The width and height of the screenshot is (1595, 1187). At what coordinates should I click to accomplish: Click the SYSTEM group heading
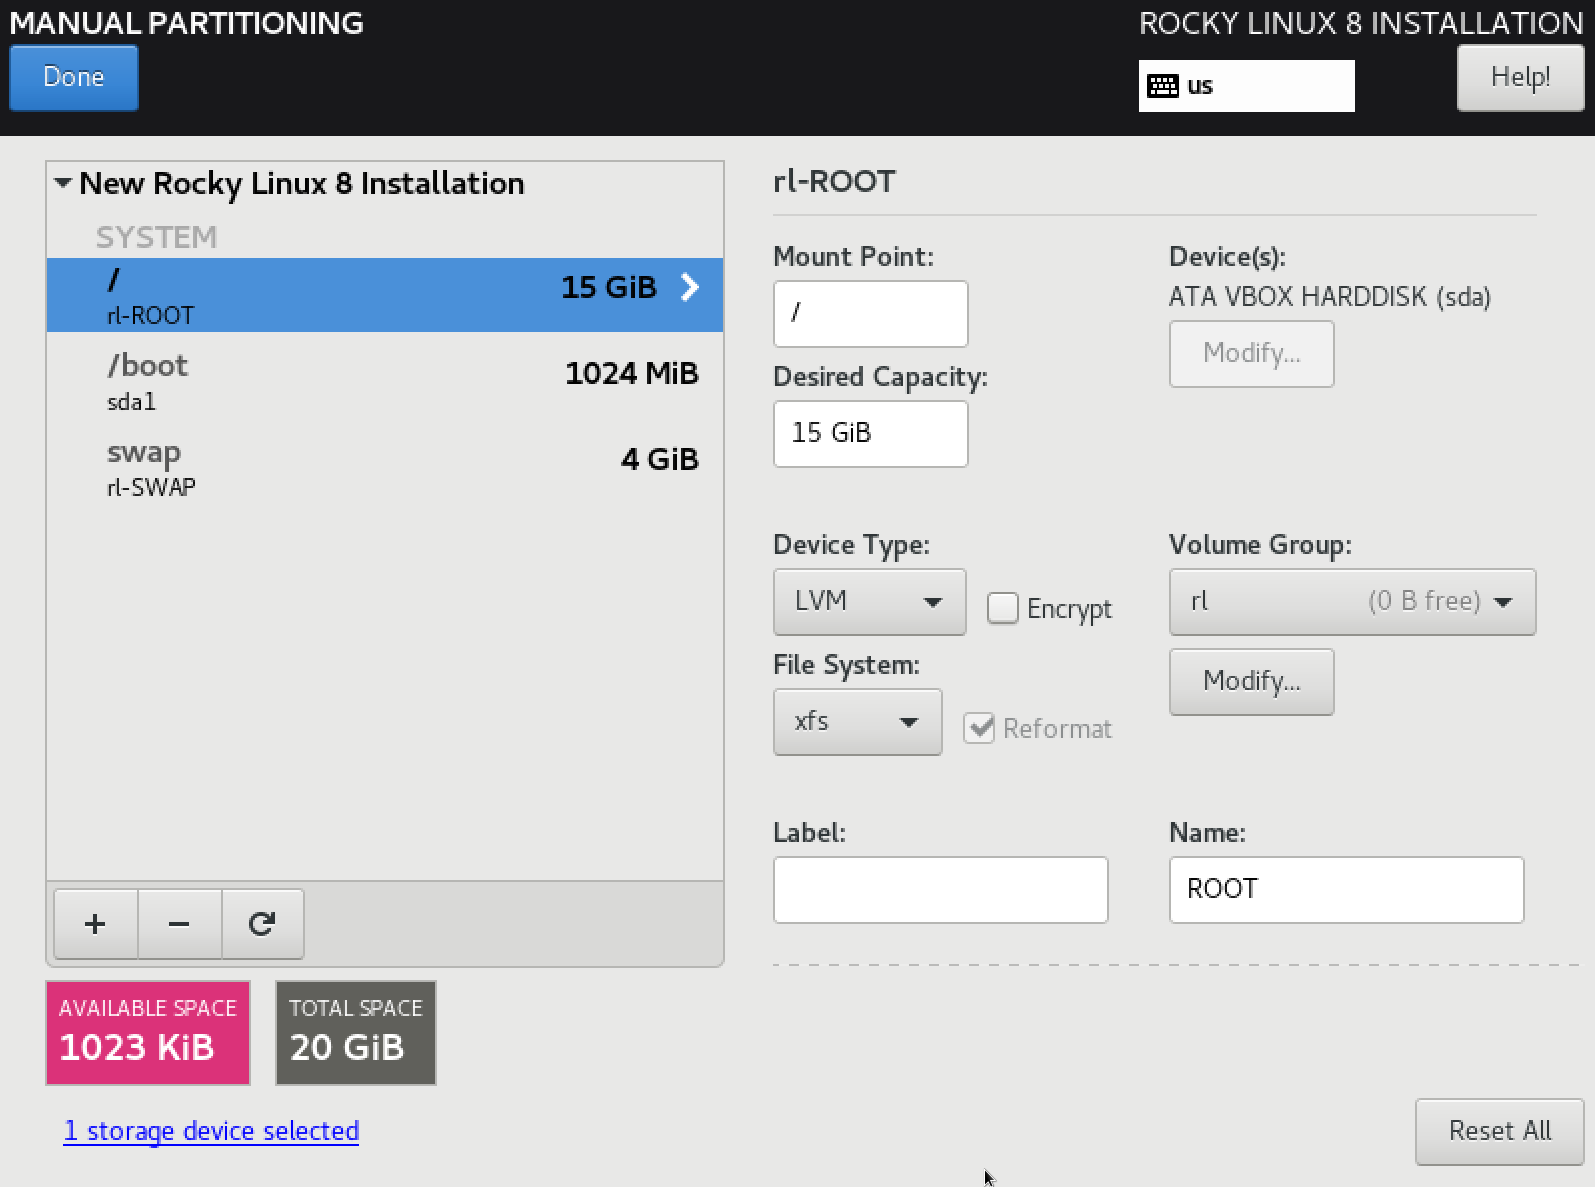[x=156, y=237]
